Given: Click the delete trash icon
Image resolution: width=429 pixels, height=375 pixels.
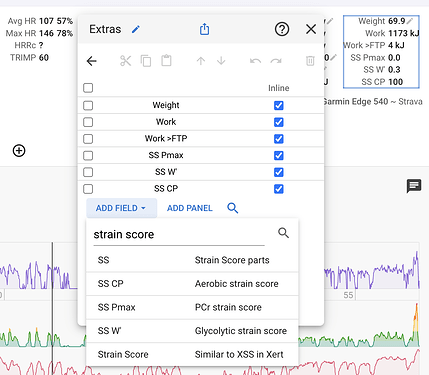Looking at the screenshot, I should pos(310,61).
